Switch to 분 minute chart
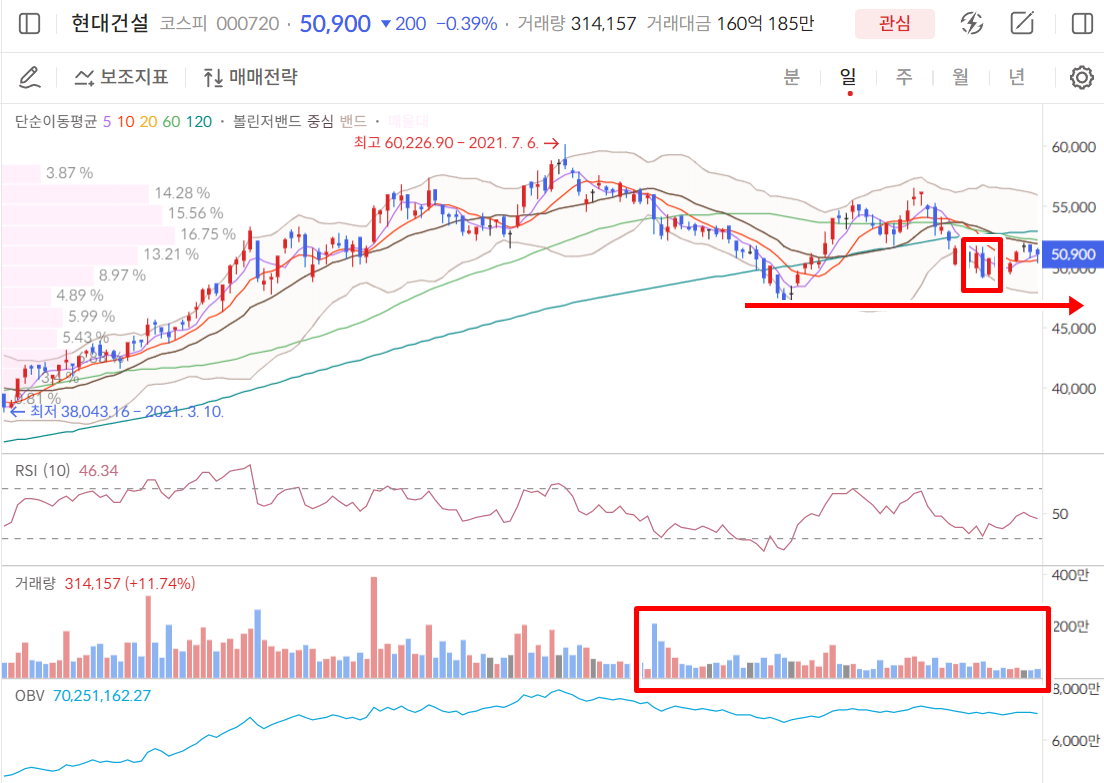Screen dimensions: 1104x783 [791, 77]
